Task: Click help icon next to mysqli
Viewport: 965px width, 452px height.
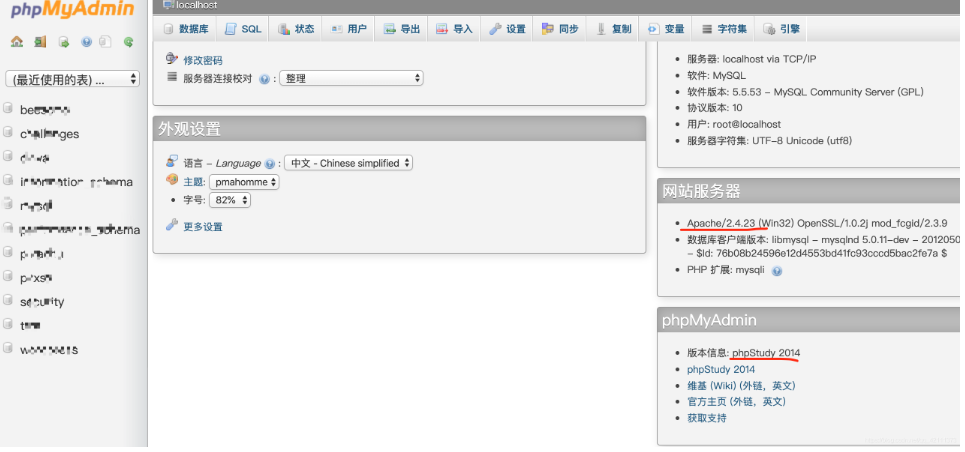Action: (777, 271)
